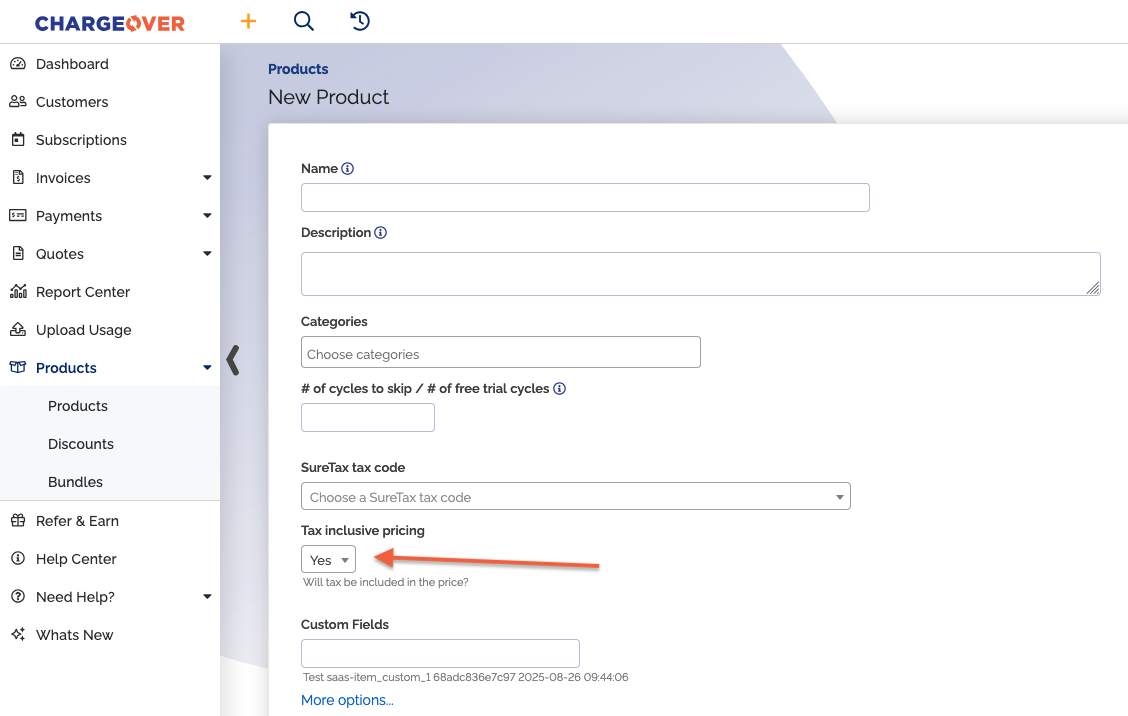
Task: Click the Description info icon
Action: (x=381, y=233)
